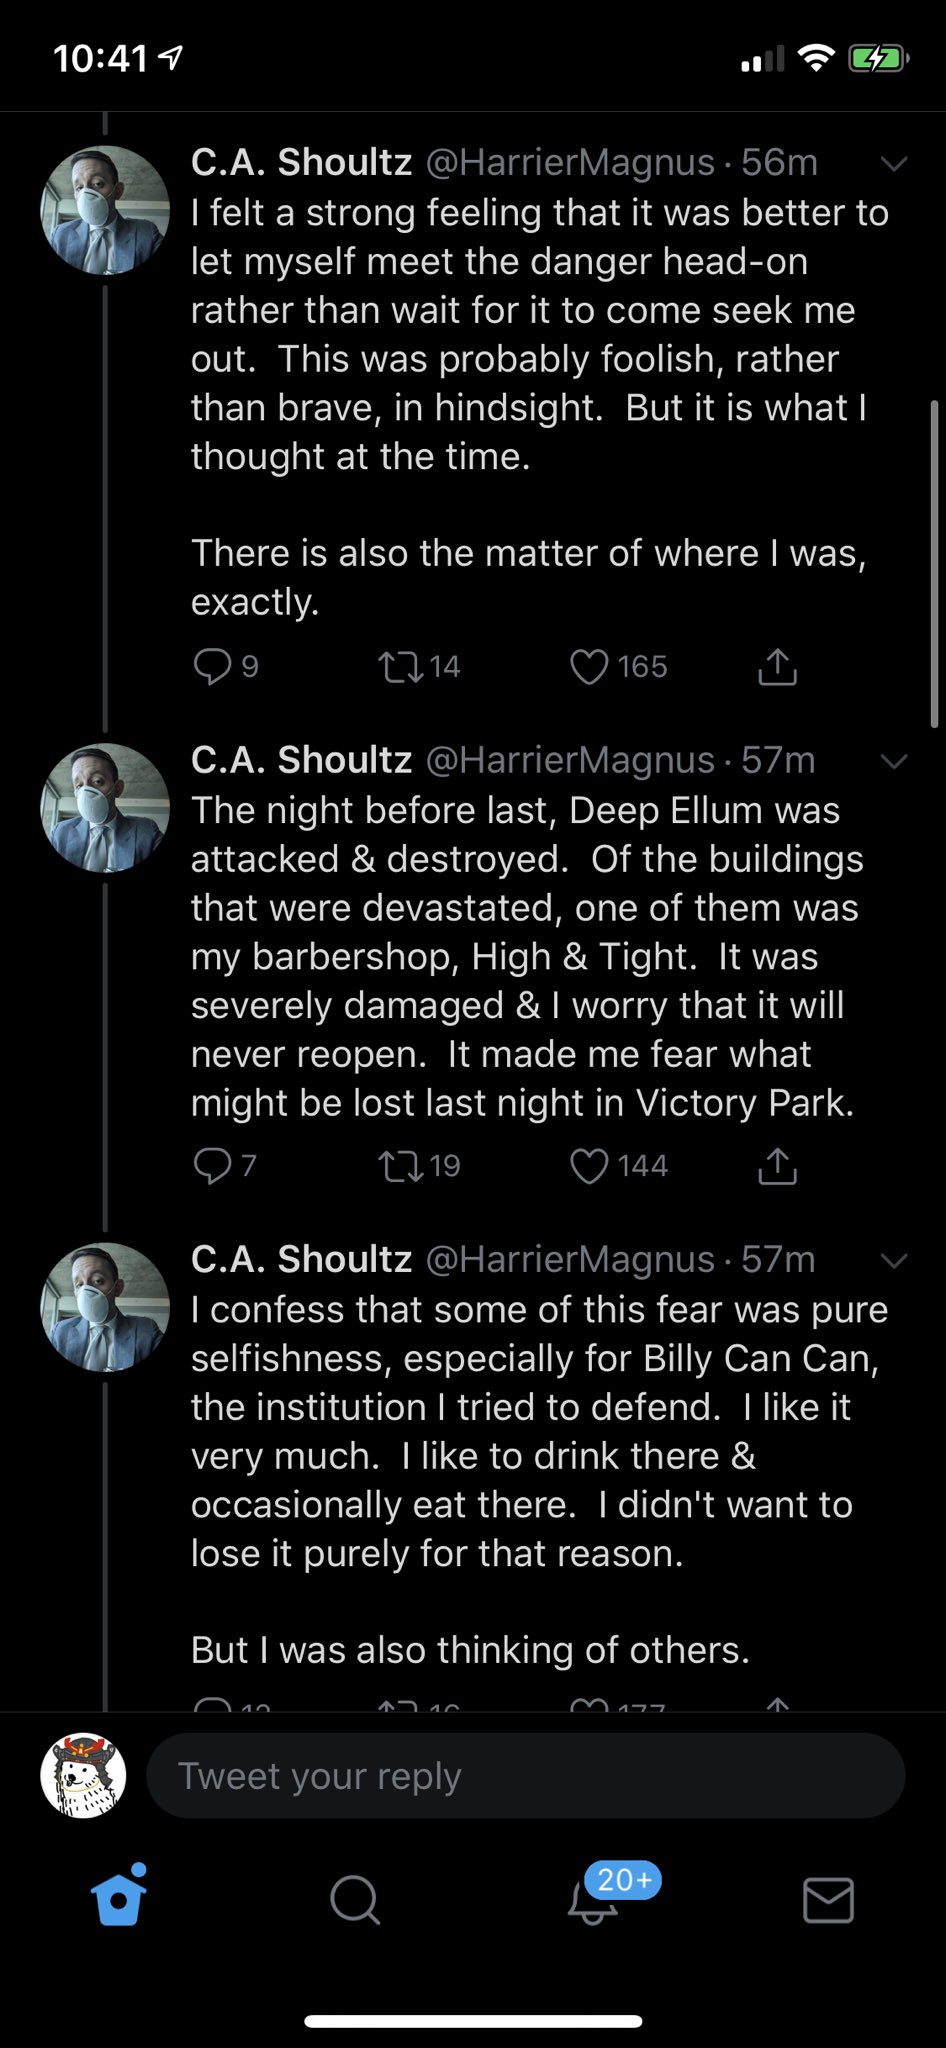This screenshot has width=946, height=2048.
Task: Expand menu chevron on Deep Ellum tweet
Action: coord(893,761)
